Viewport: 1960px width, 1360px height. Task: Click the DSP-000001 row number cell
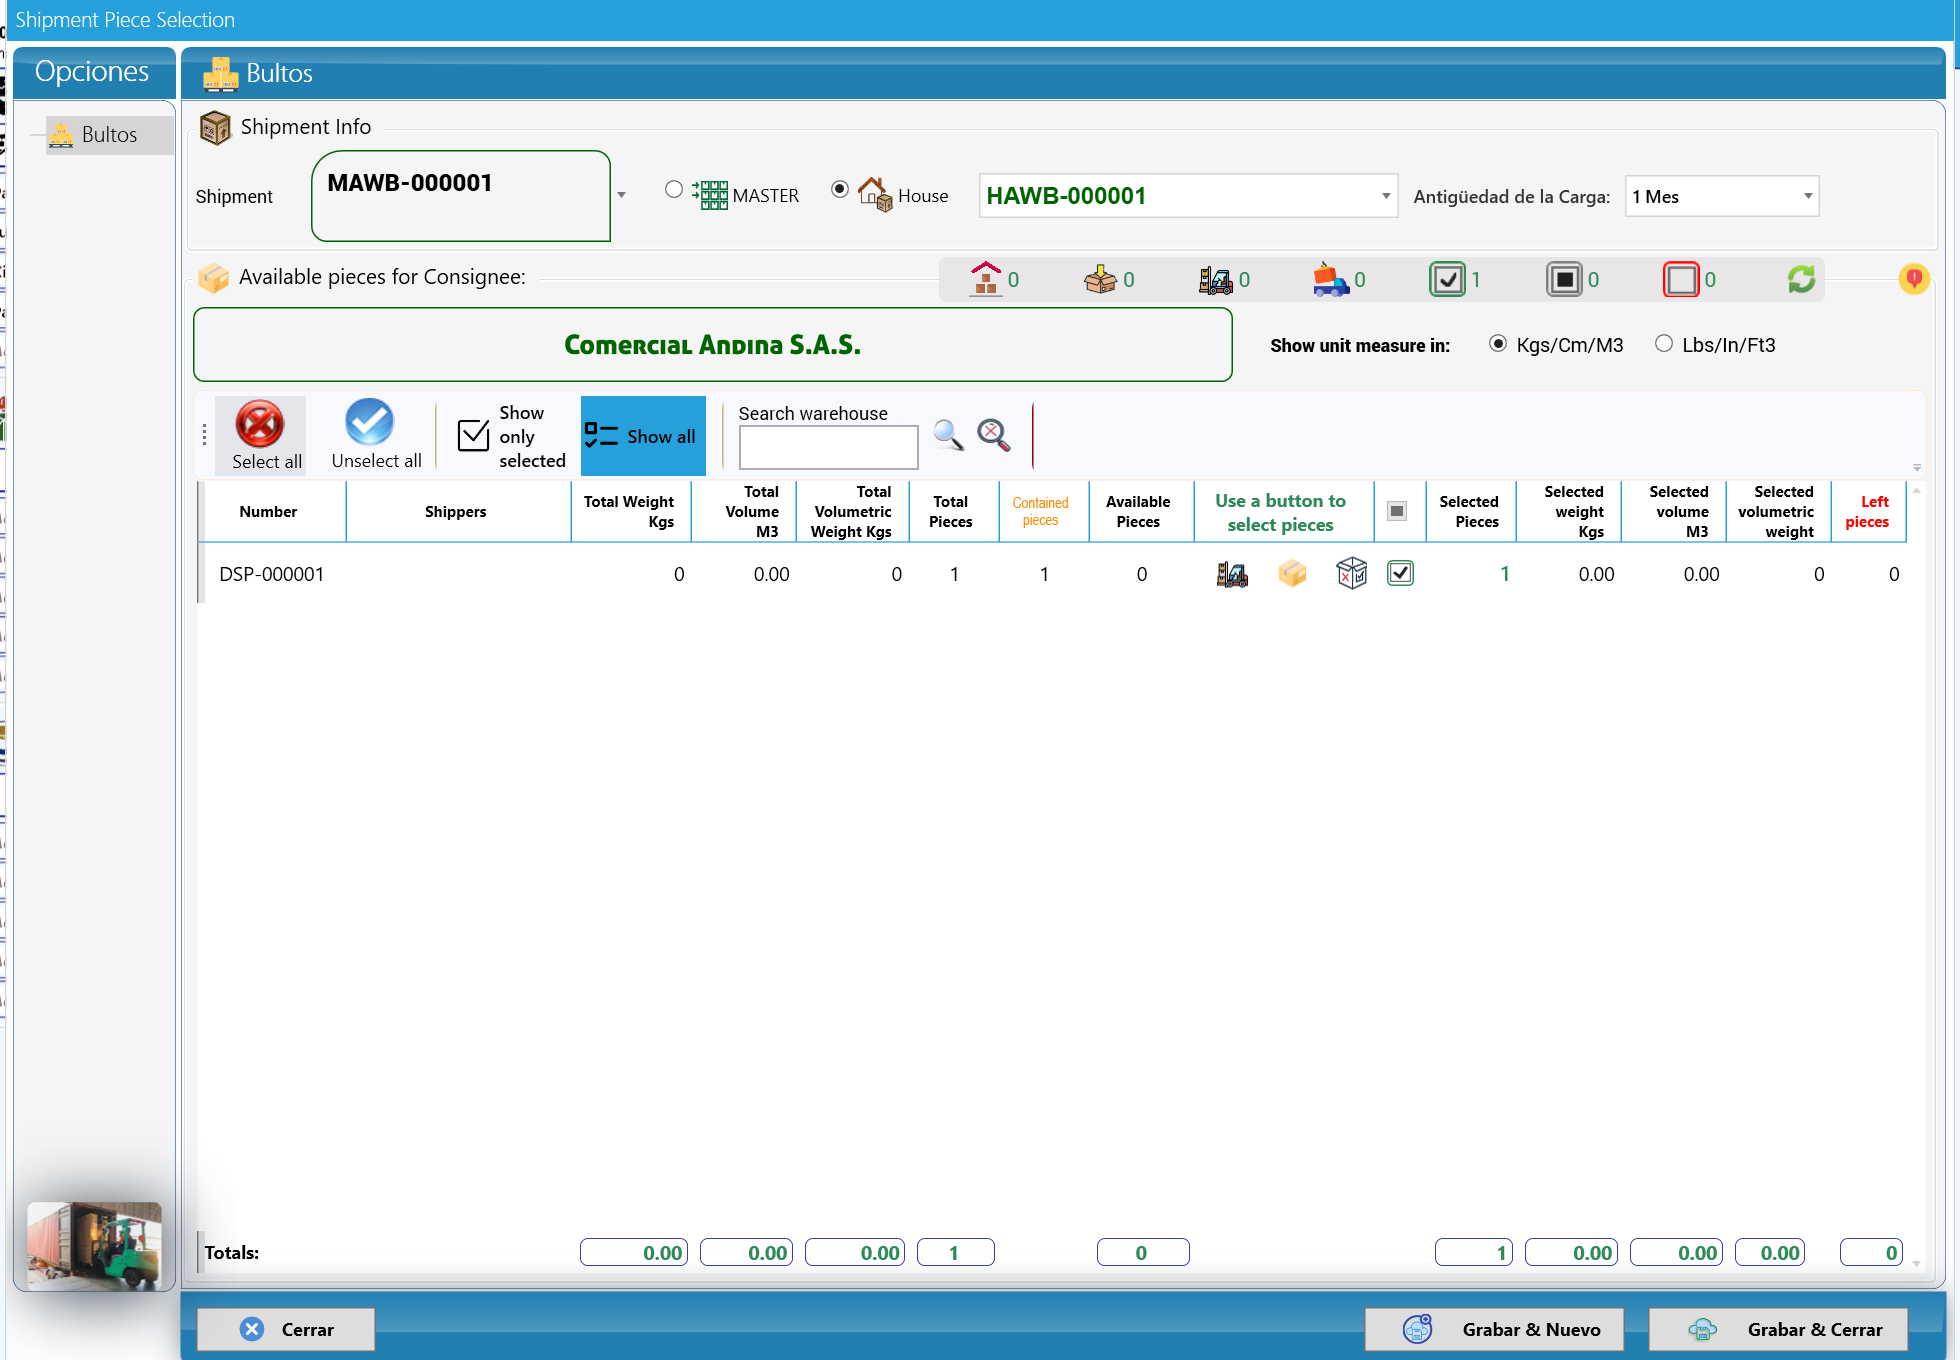(272, 574)
